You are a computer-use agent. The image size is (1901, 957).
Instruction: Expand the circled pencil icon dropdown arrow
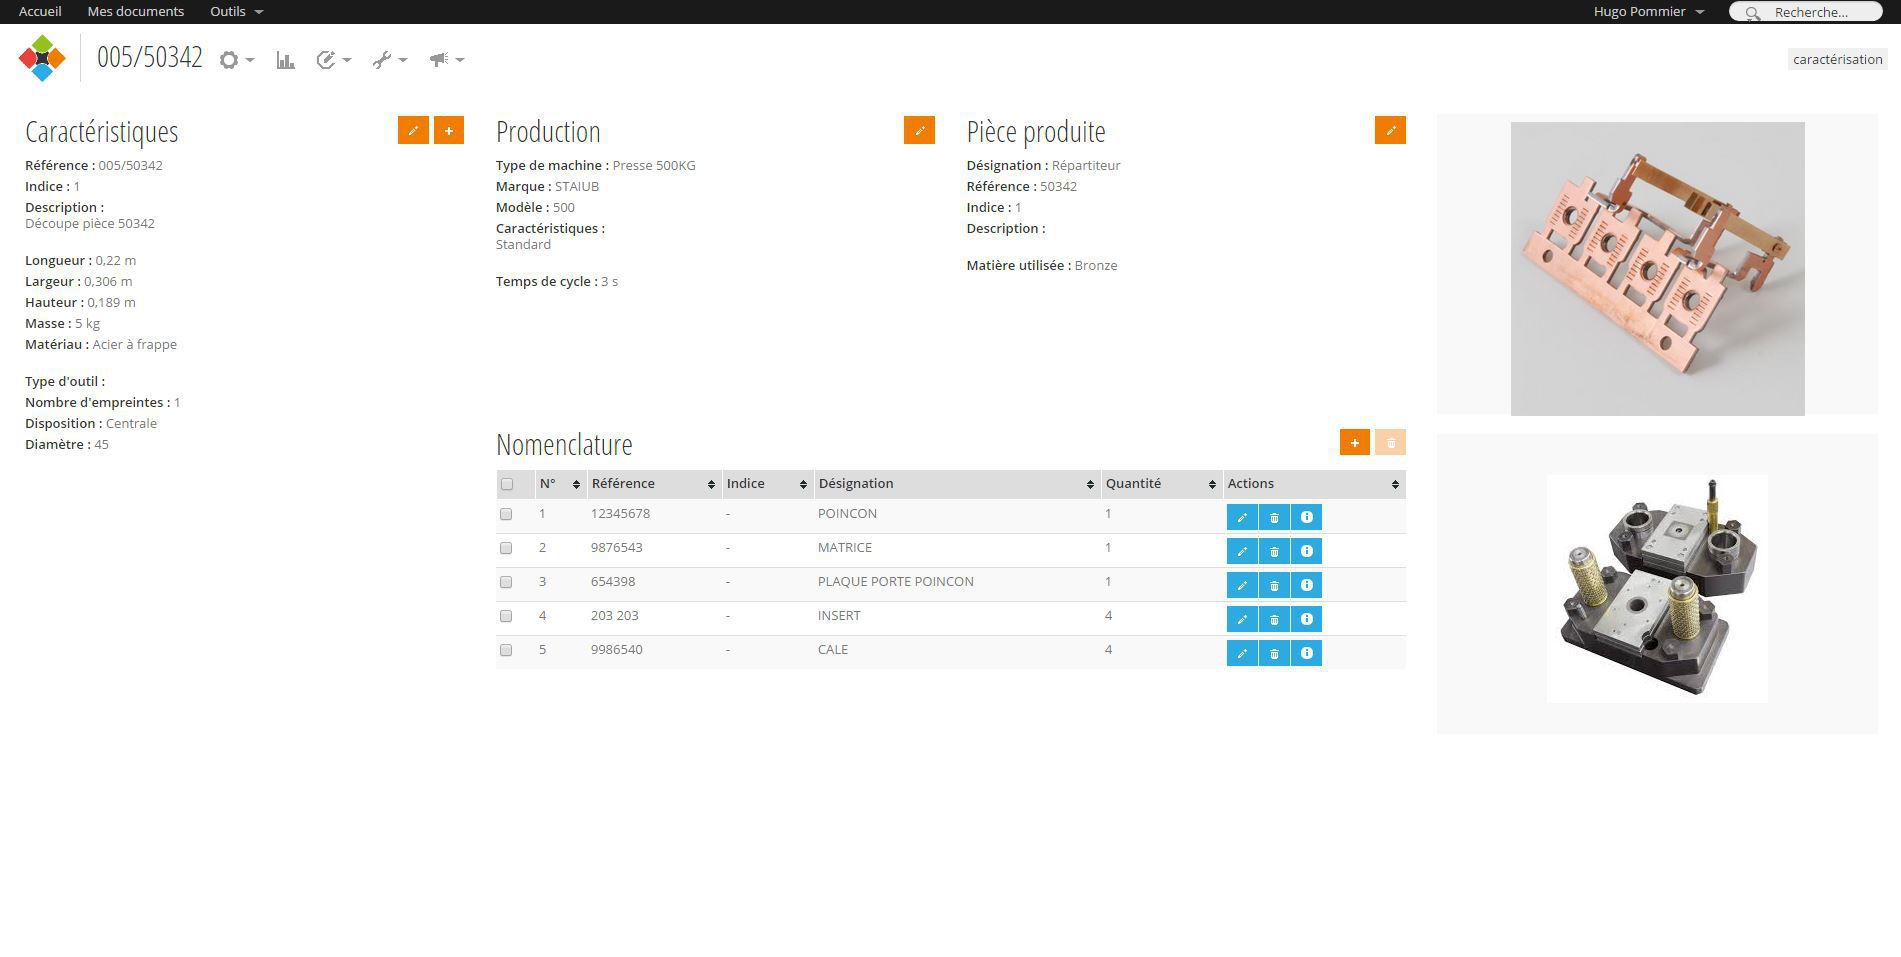[347, 60]
